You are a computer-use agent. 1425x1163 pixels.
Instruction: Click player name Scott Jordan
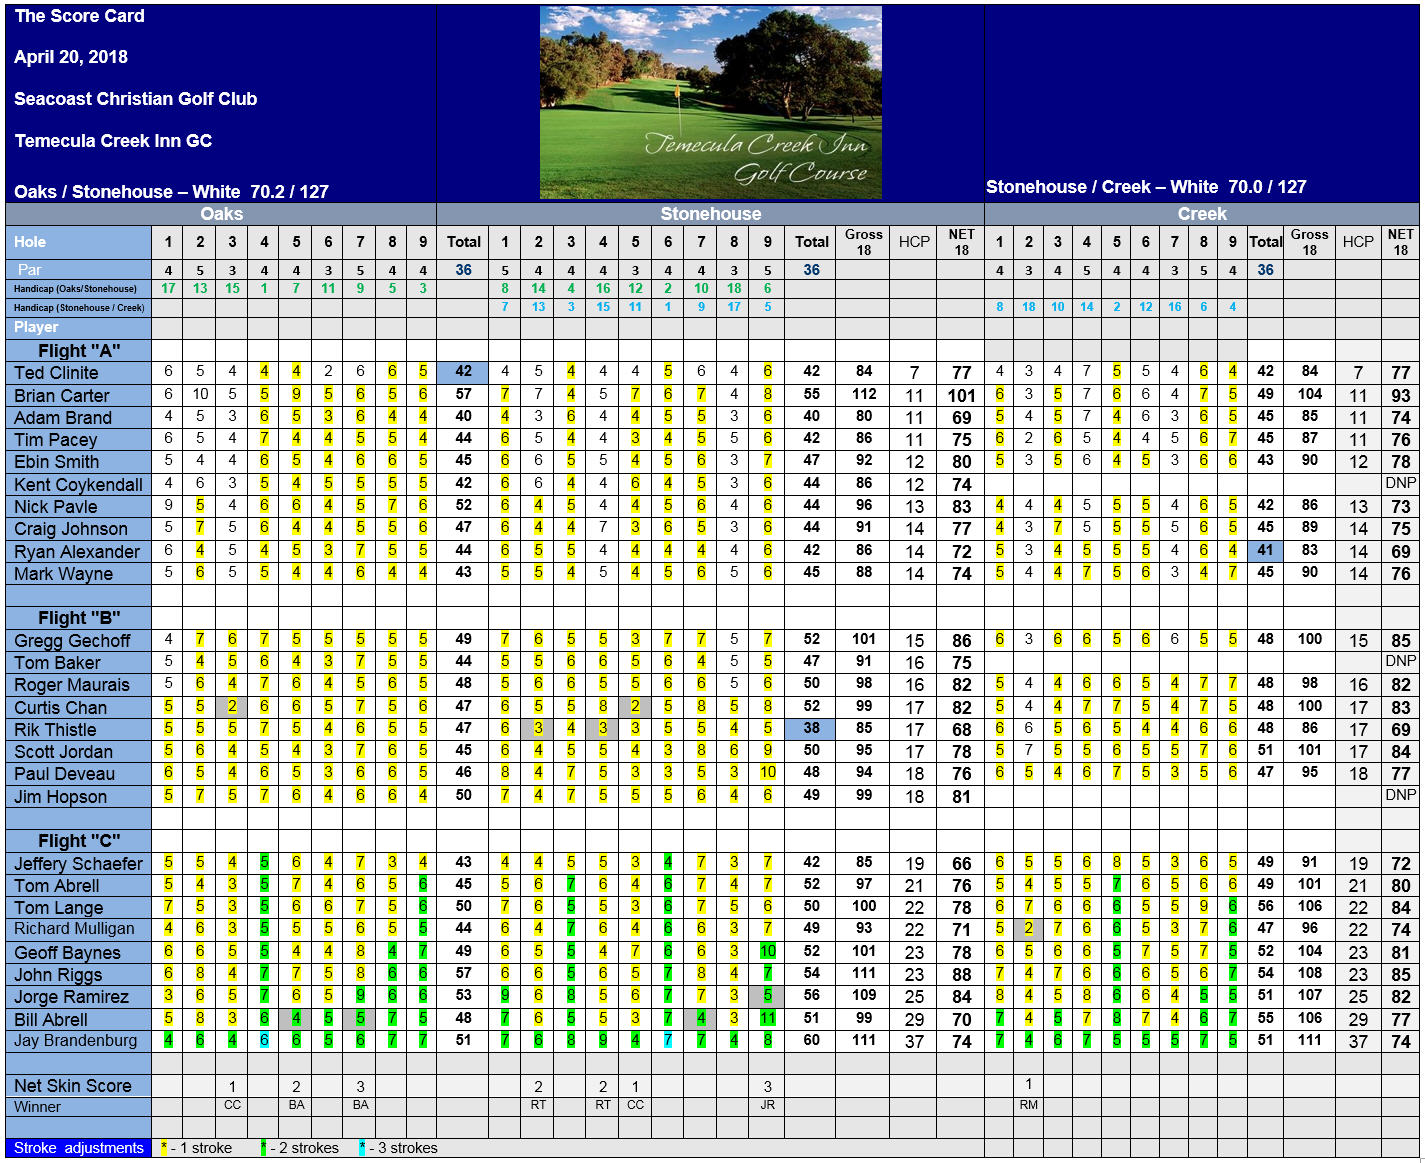pos(63,752)
